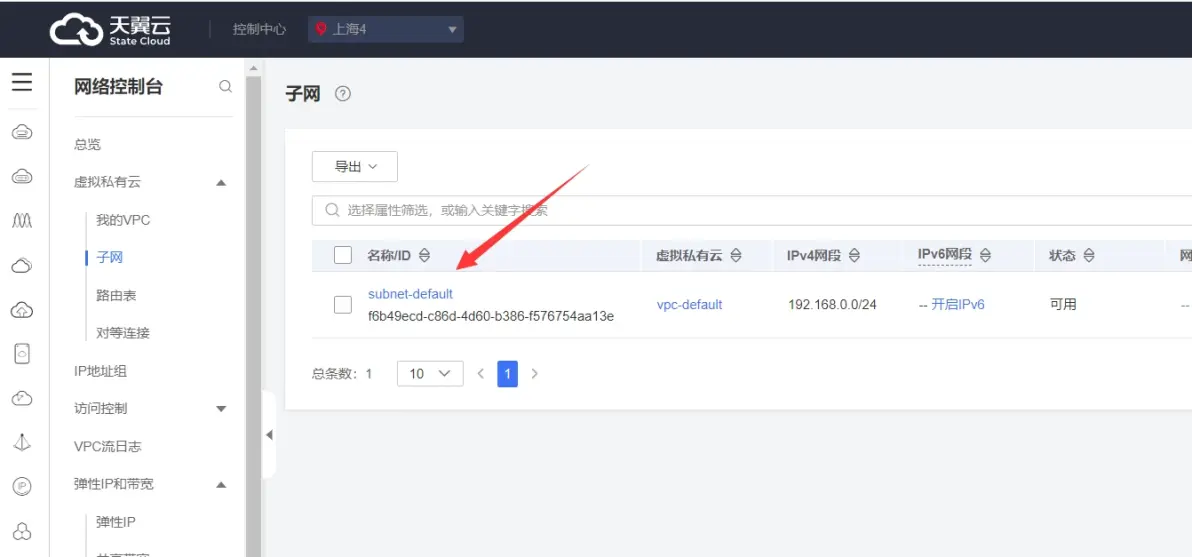Collapse the 弹性IP和带宽 menu section
This screenshot has height=557, width=1192.
tap(221, 484)
